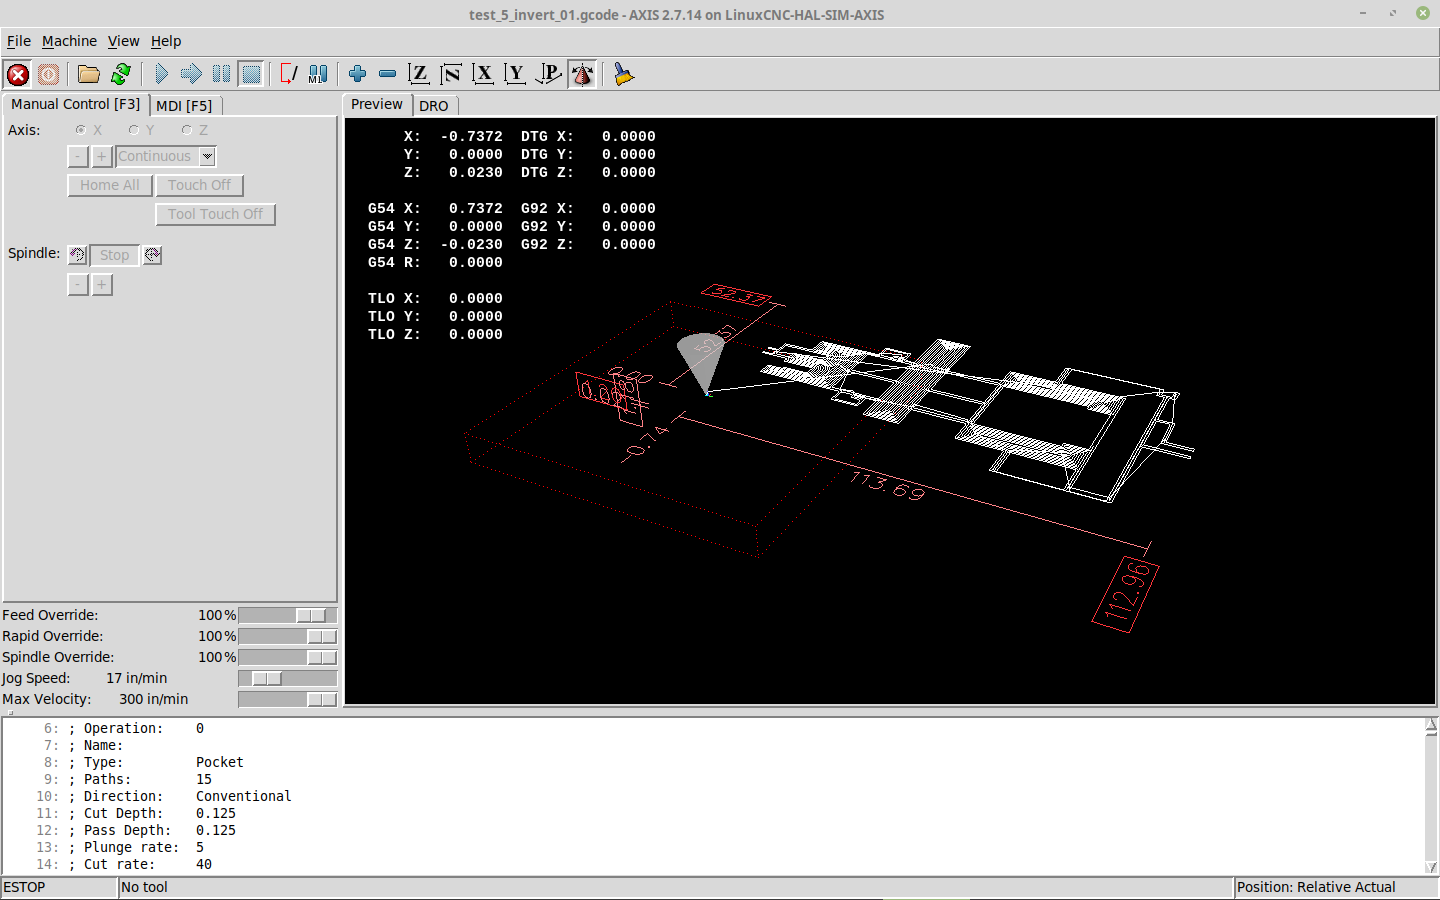Open the View menu
This screenshot has height=900, width=1440.
coord(123,41)
